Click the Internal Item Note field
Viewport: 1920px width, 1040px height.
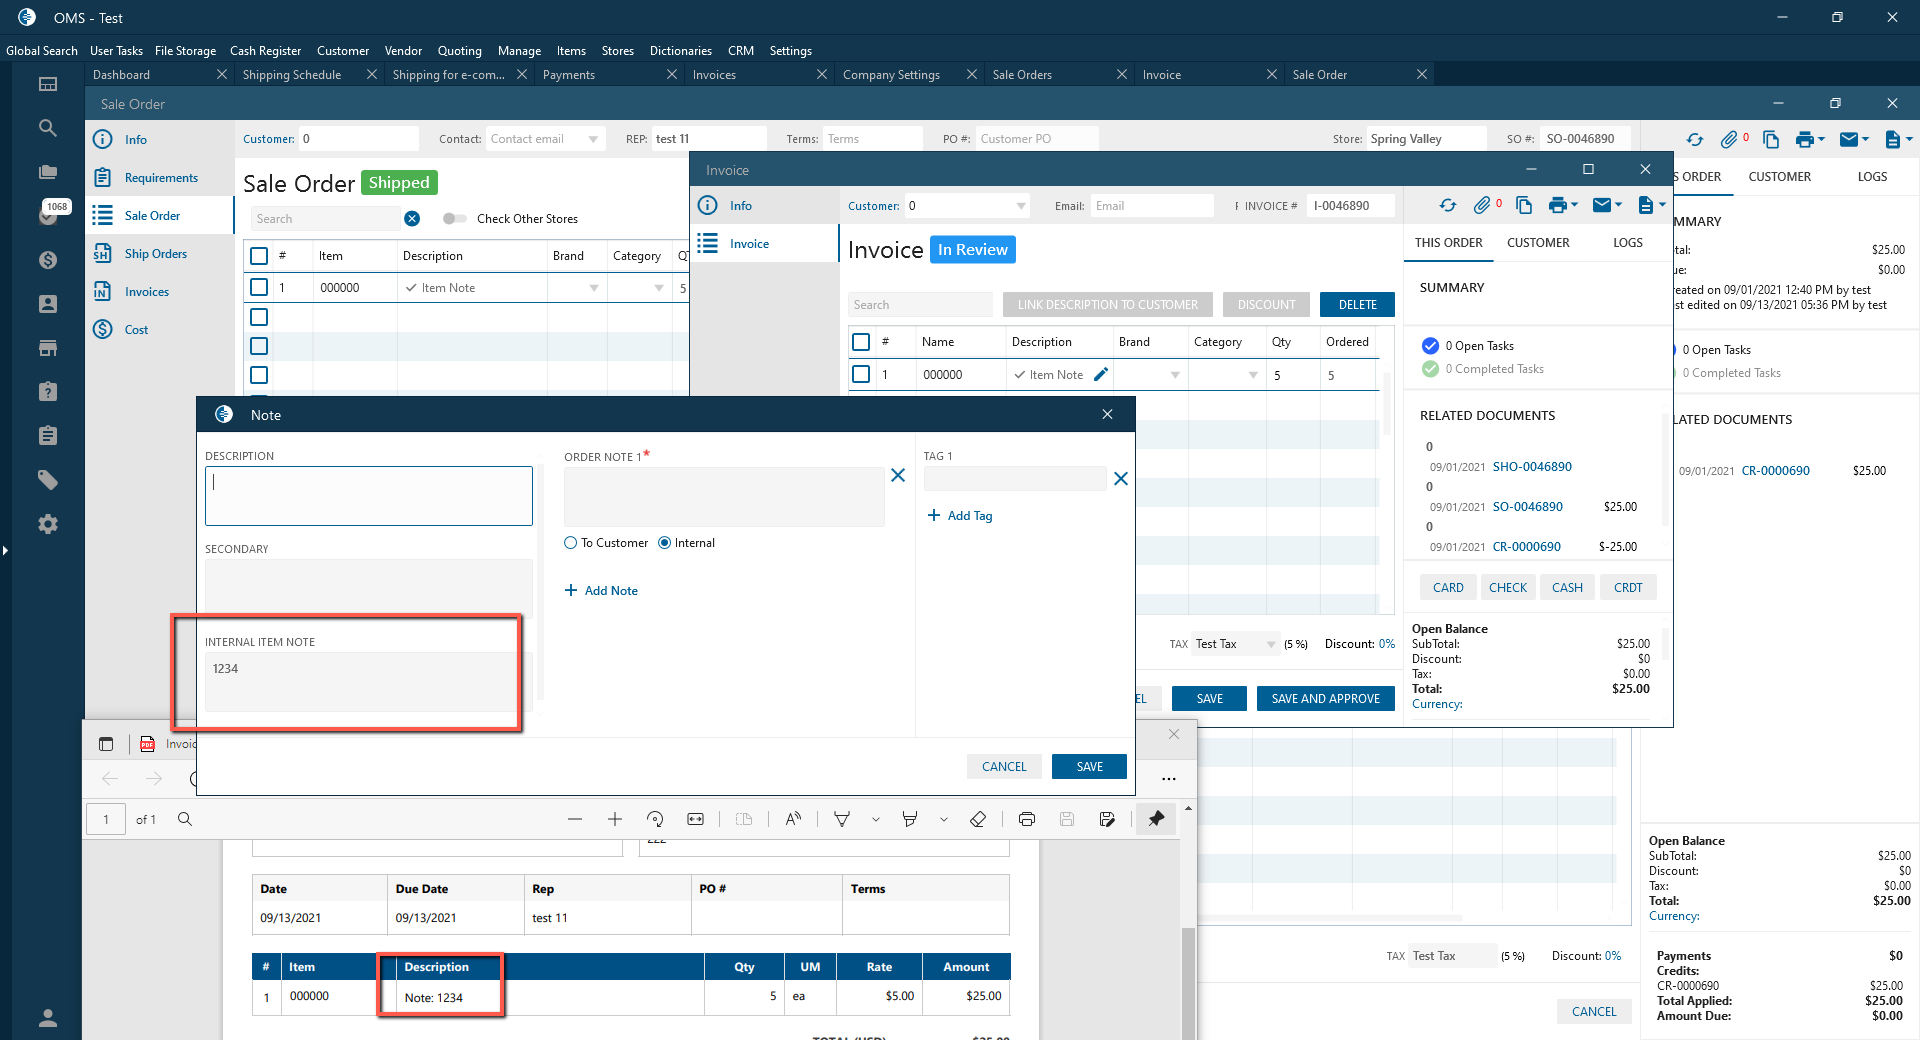point(369,681)
